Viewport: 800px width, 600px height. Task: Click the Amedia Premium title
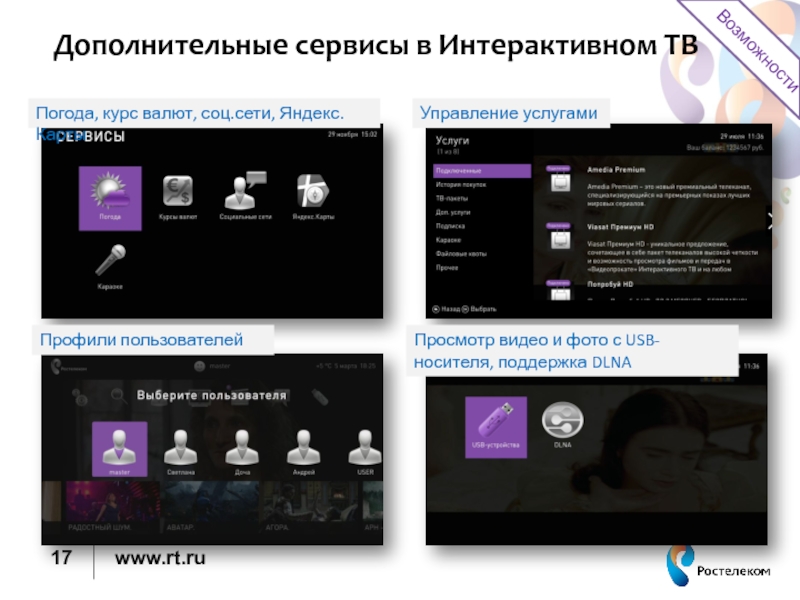click(x=616, y=170)
